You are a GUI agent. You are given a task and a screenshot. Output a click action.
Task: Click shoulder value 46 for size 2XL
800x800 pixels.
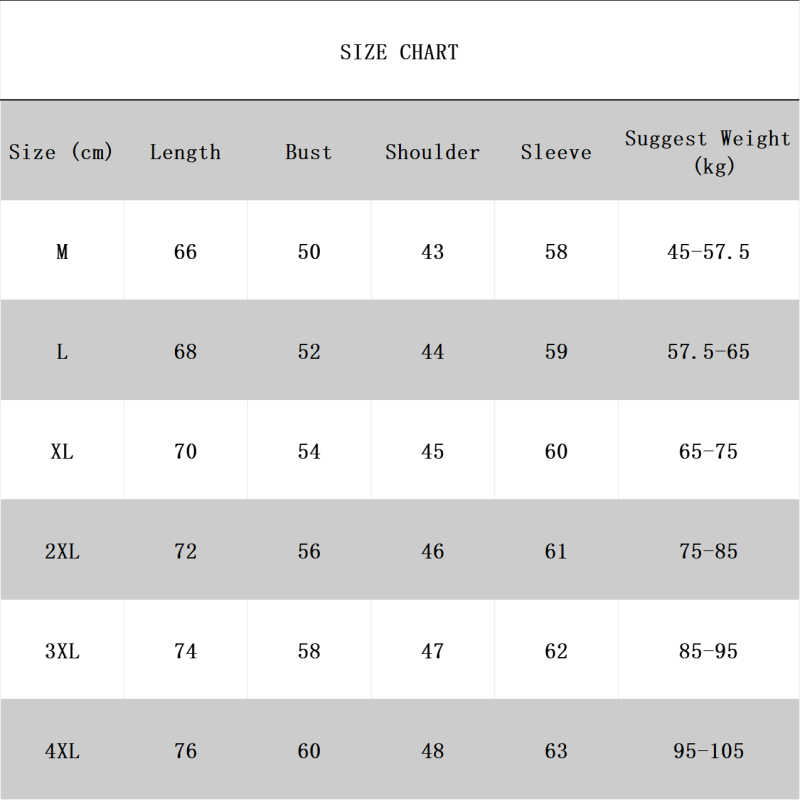point(432,552)
